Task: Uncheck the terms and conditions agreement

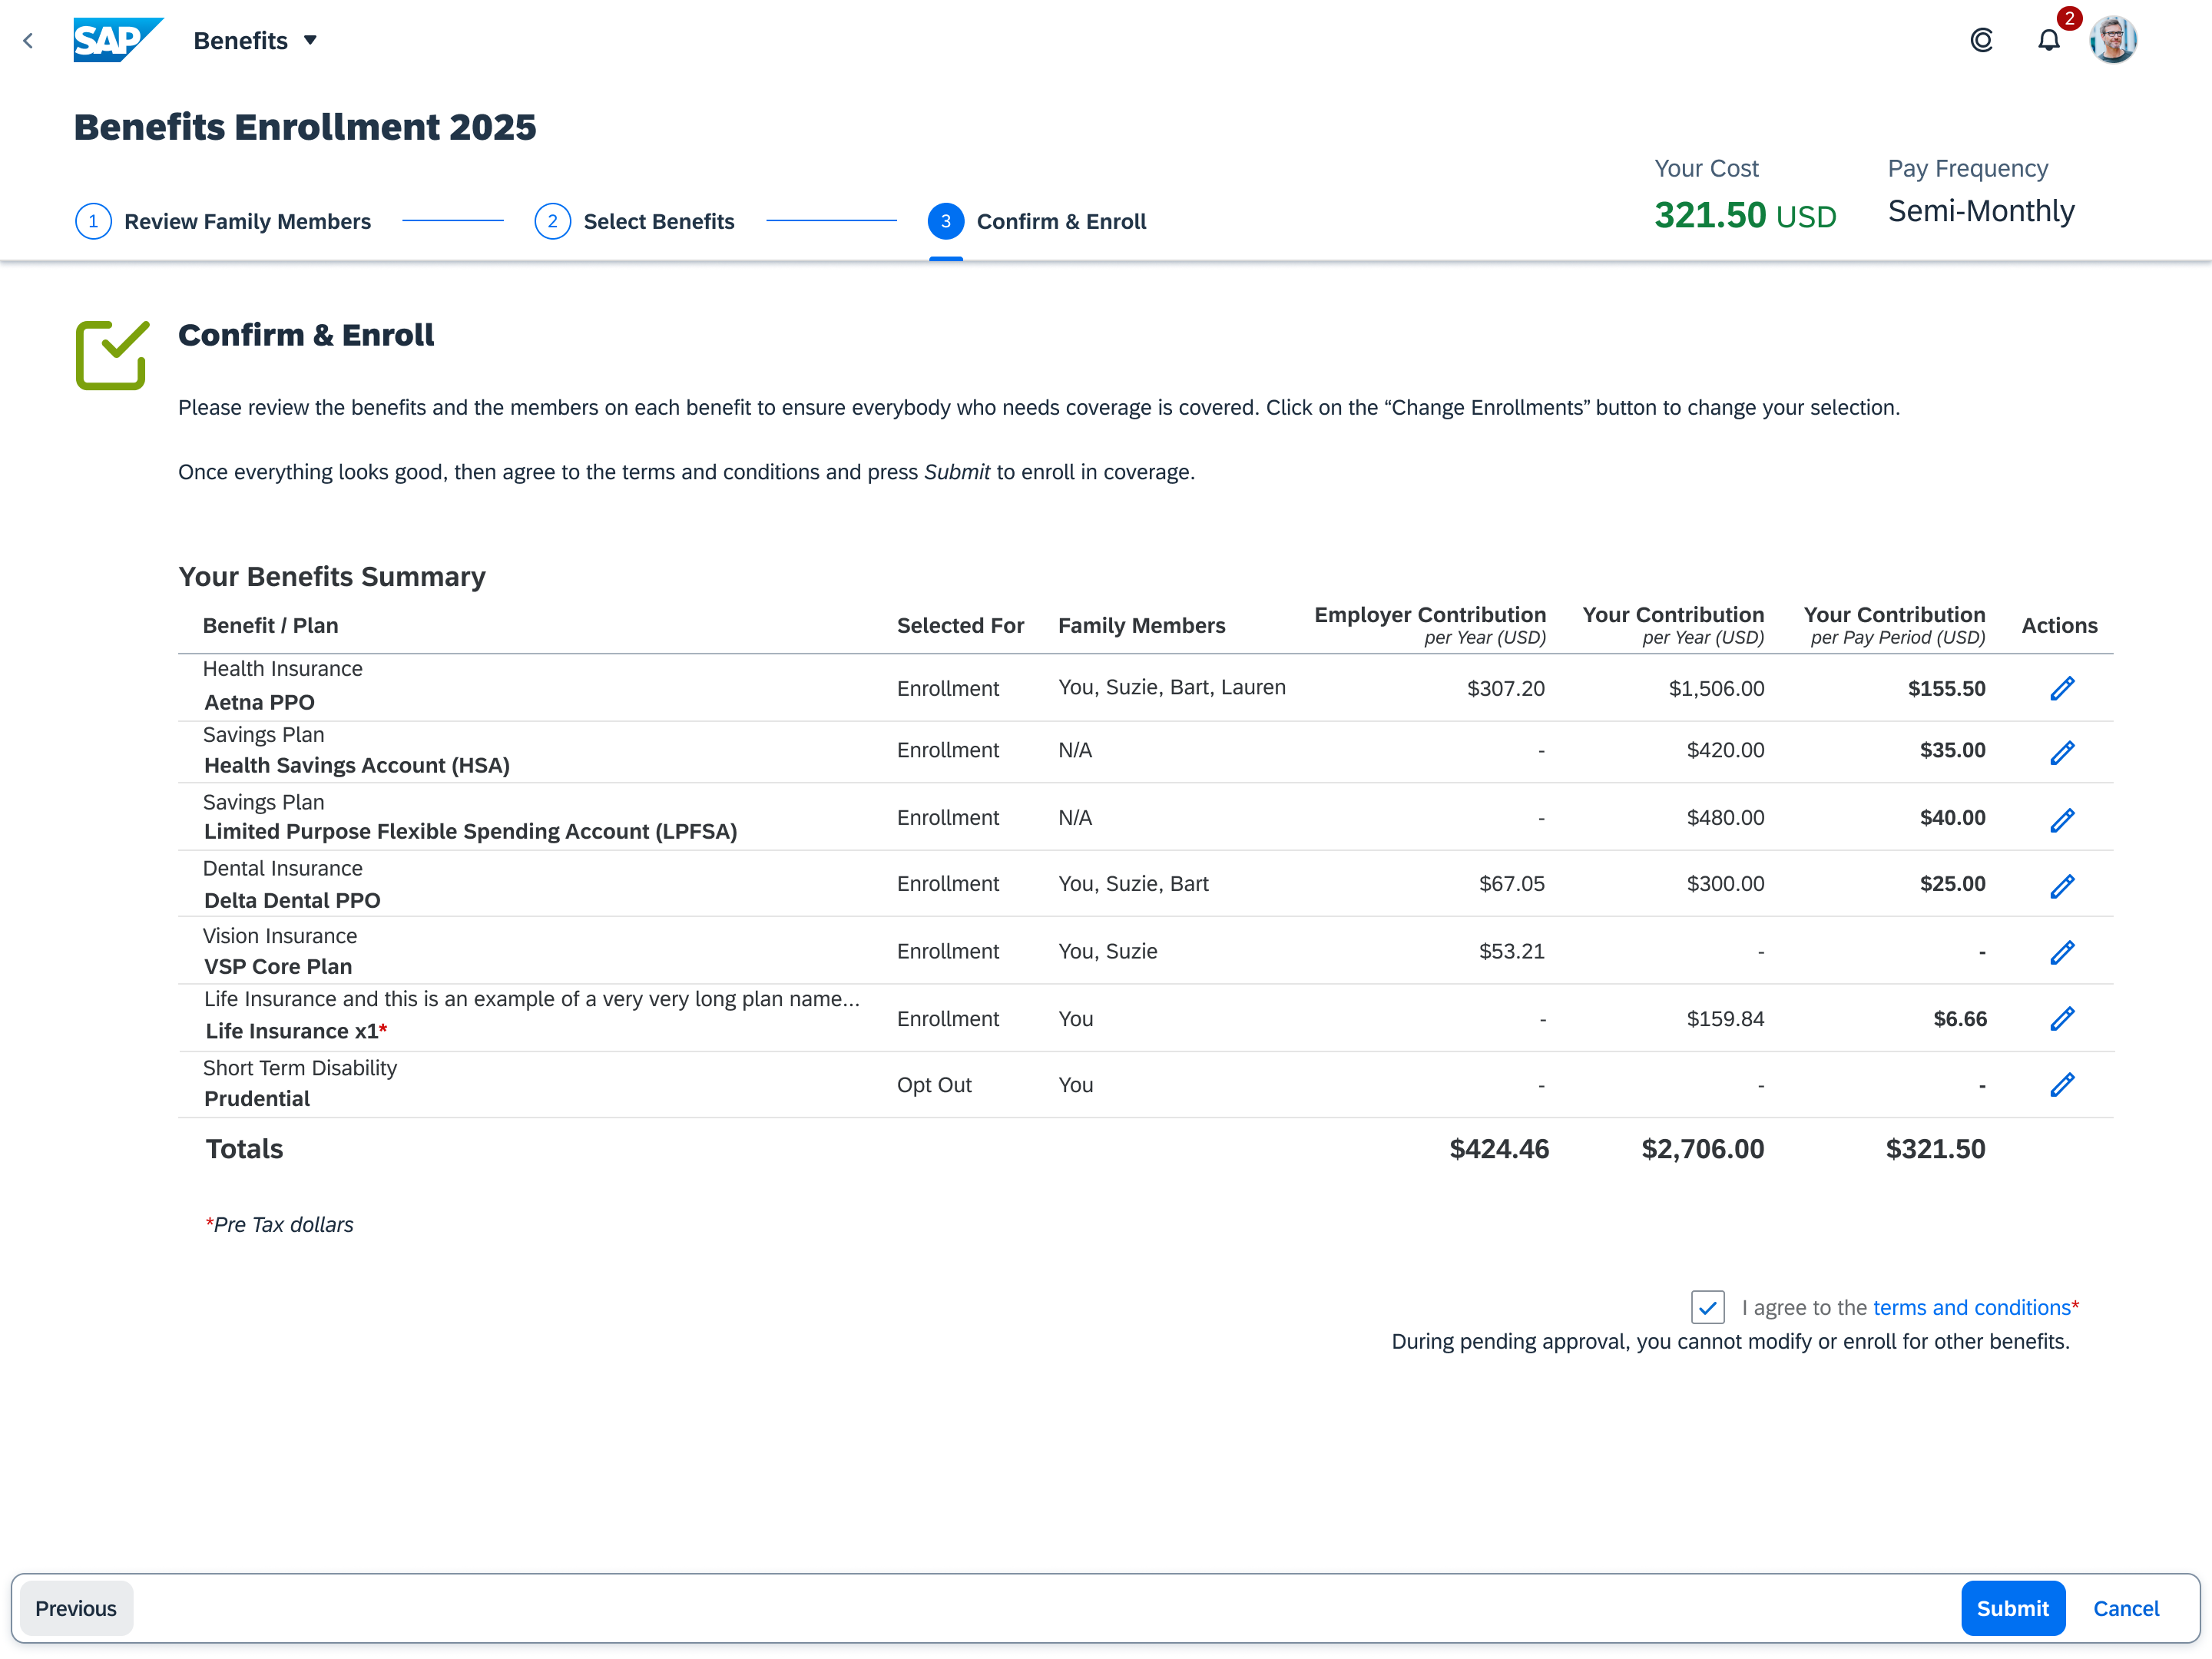Action: point(1708,1307)
